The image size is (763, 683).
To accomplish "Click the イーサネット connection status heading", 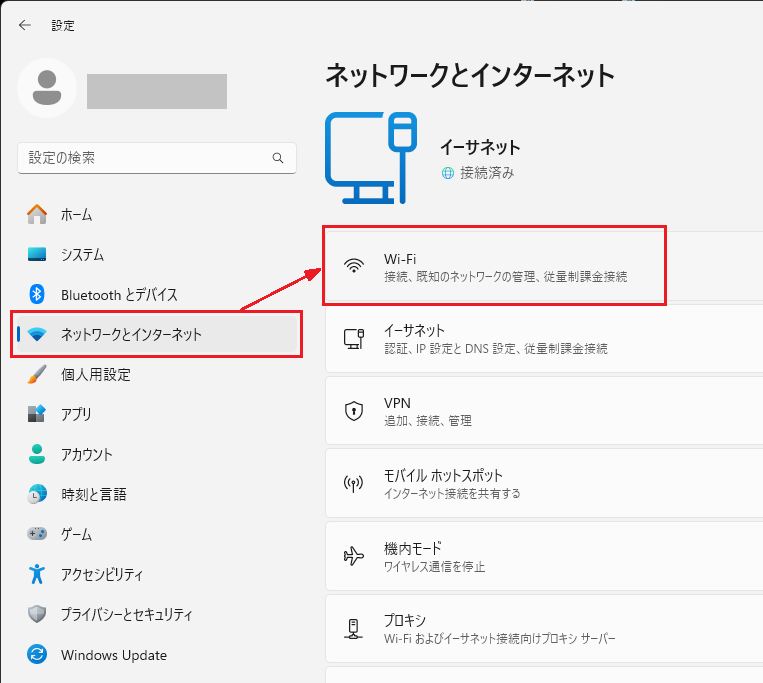I will coord(480,147).
